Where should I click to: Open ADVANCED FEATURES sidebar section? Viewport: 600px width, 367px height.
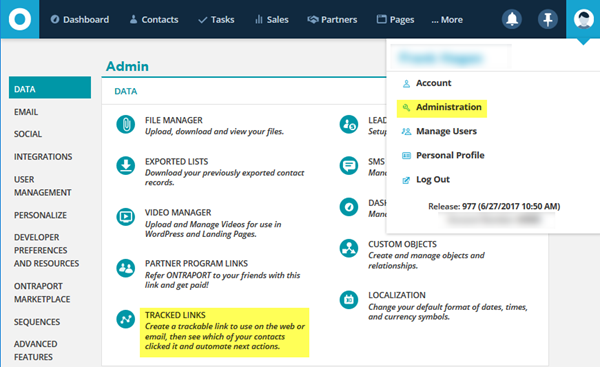pyautogui.click(x=36, y=351)
